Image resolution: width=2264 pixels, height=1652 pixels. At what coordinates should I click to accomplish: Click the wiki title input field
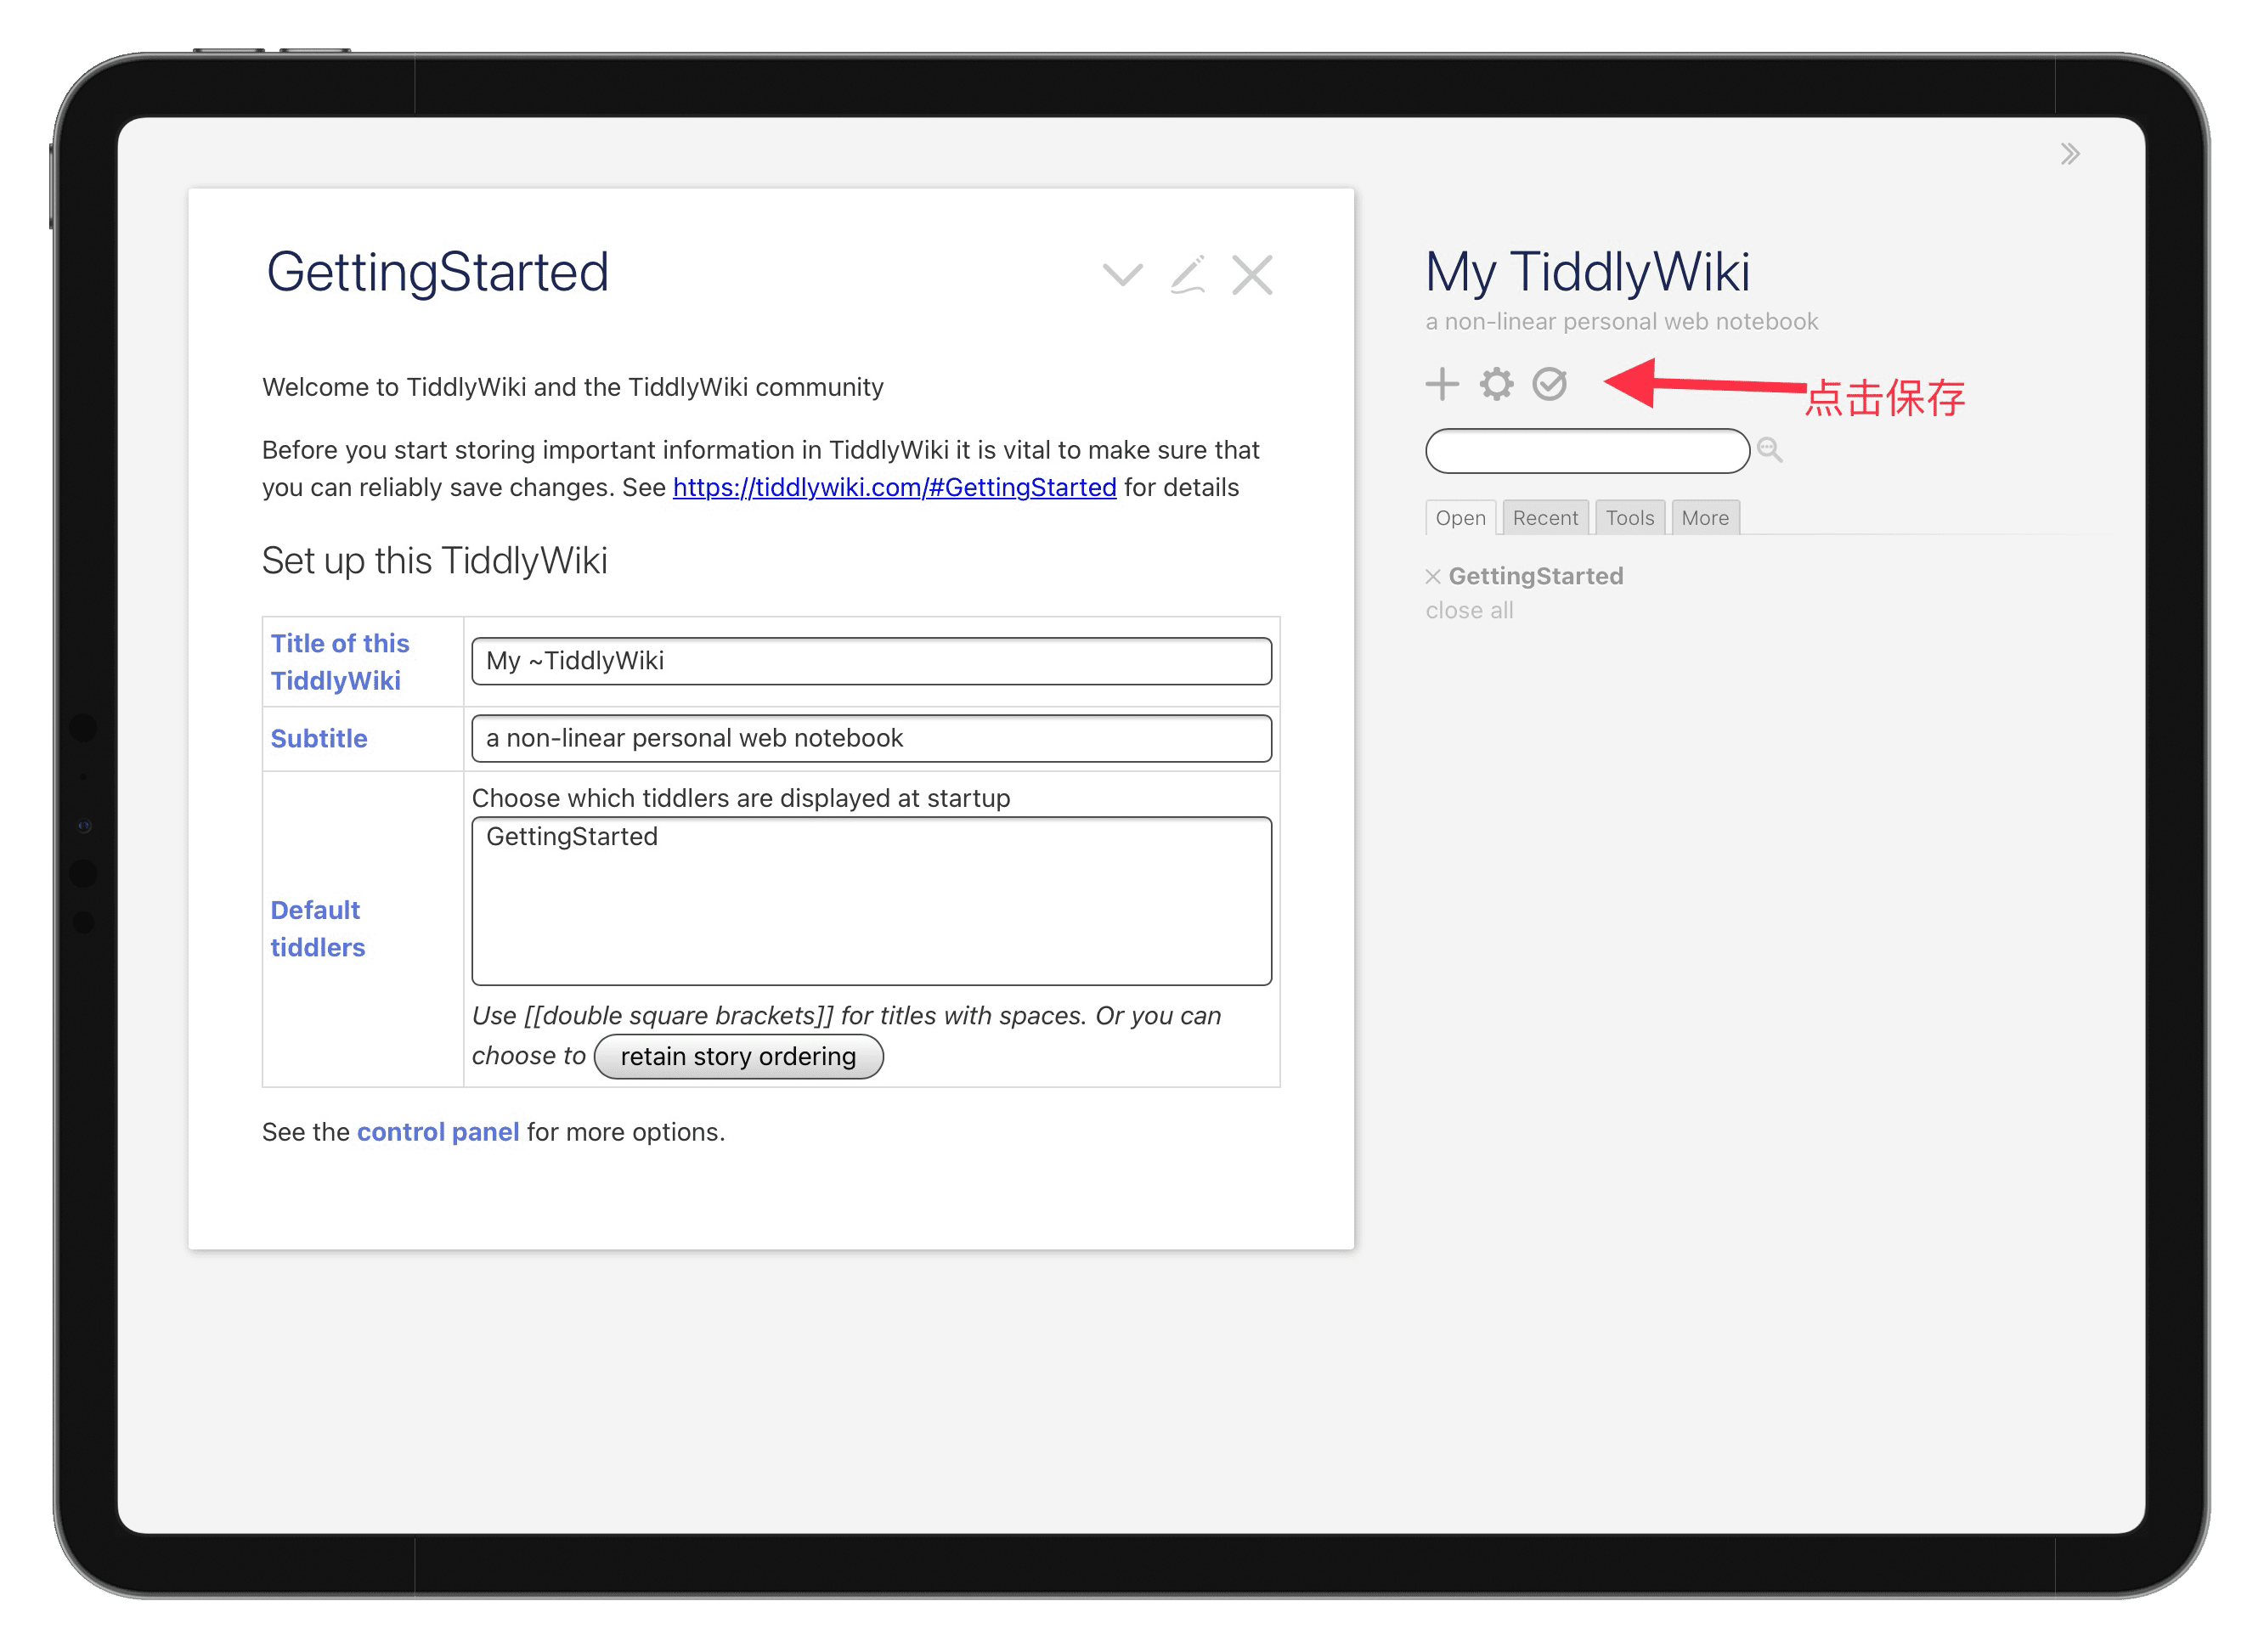pyautogui.click(x=871, y=661)
